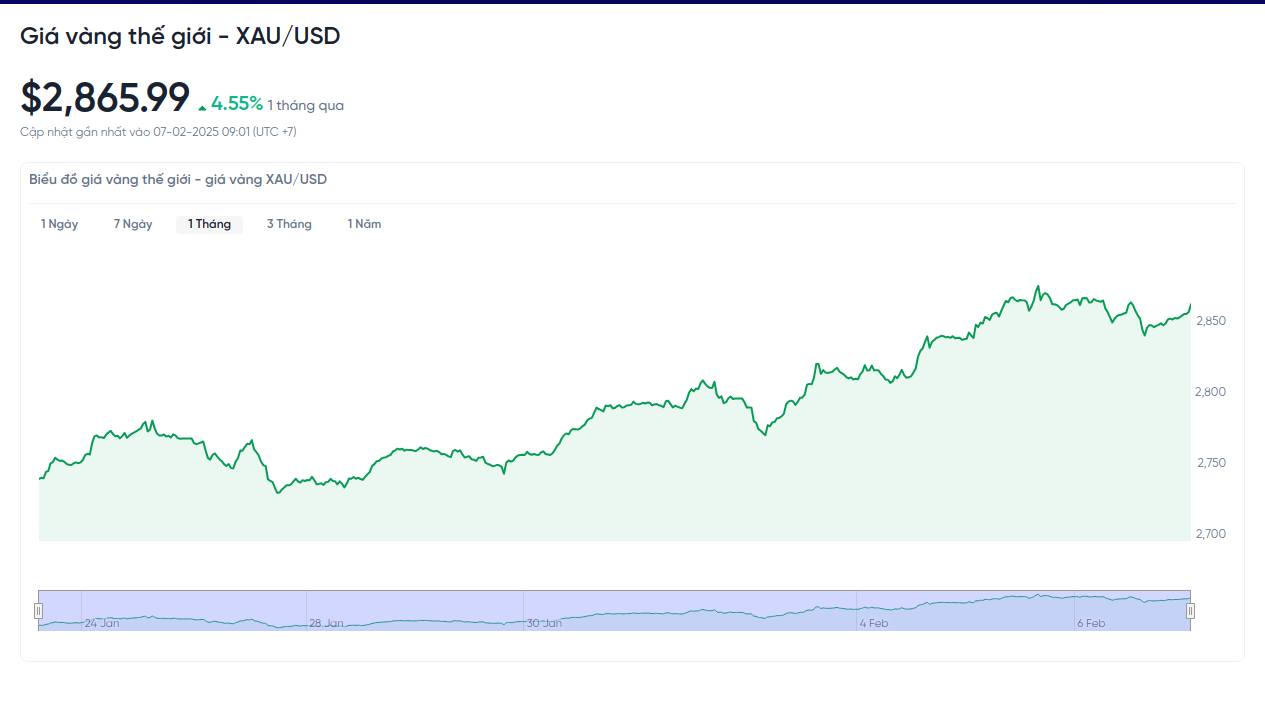Click the 30 Jan navigator marker

pyautogui.click(x=544, y=623)
